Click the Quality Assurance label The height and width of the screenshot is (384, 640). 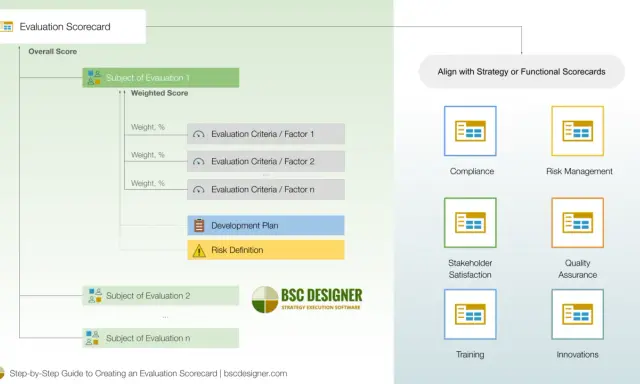point(578,269)
